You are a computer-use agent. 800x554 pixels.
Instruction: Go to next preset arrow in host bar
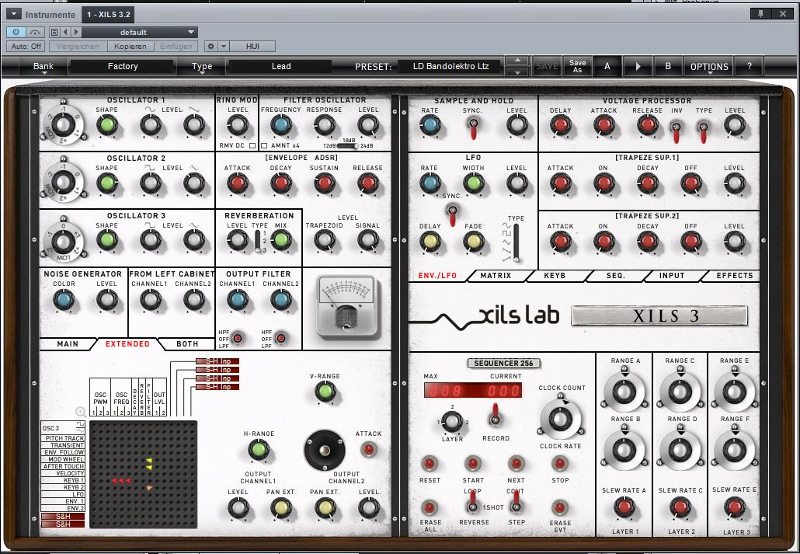pos(76,32)
